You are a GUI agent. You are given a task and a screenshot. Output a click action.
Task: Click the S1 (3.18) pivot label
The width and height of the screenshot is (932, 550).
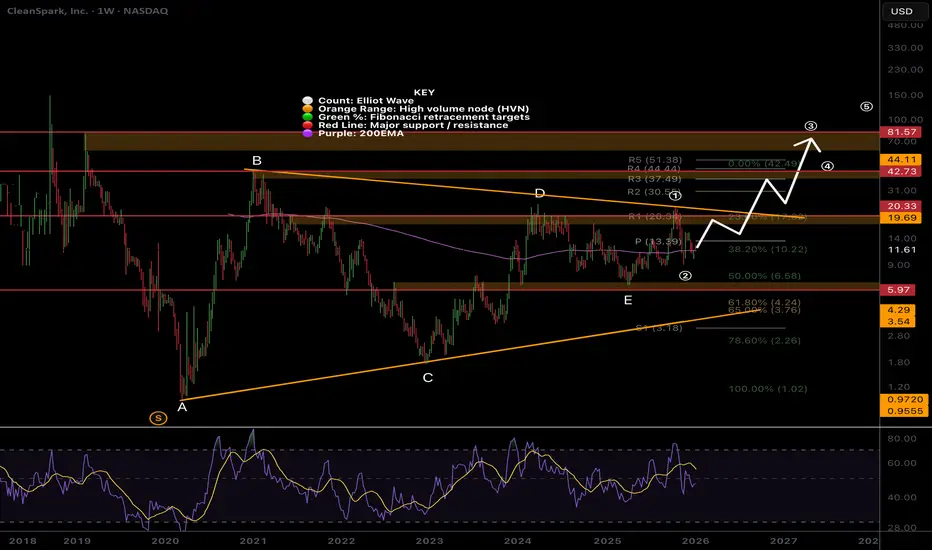[x=659, y=328]
